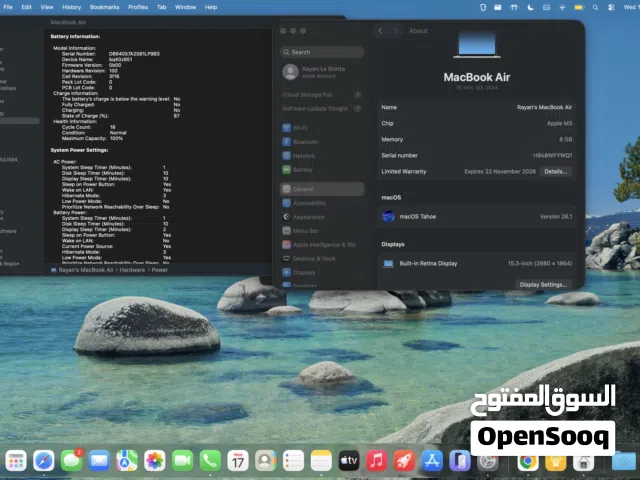Select Accessibility in the Settings sidebar
The width and height of the screenshot is (640, 480).
(322, 203)
